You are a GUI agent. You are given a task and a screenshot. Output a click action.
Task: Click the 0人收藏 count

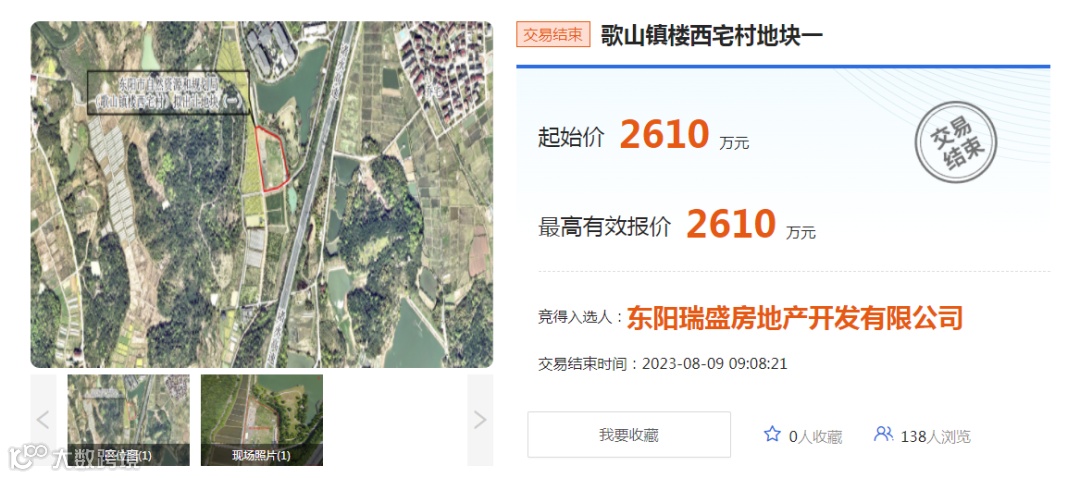(x=816, y=436)
